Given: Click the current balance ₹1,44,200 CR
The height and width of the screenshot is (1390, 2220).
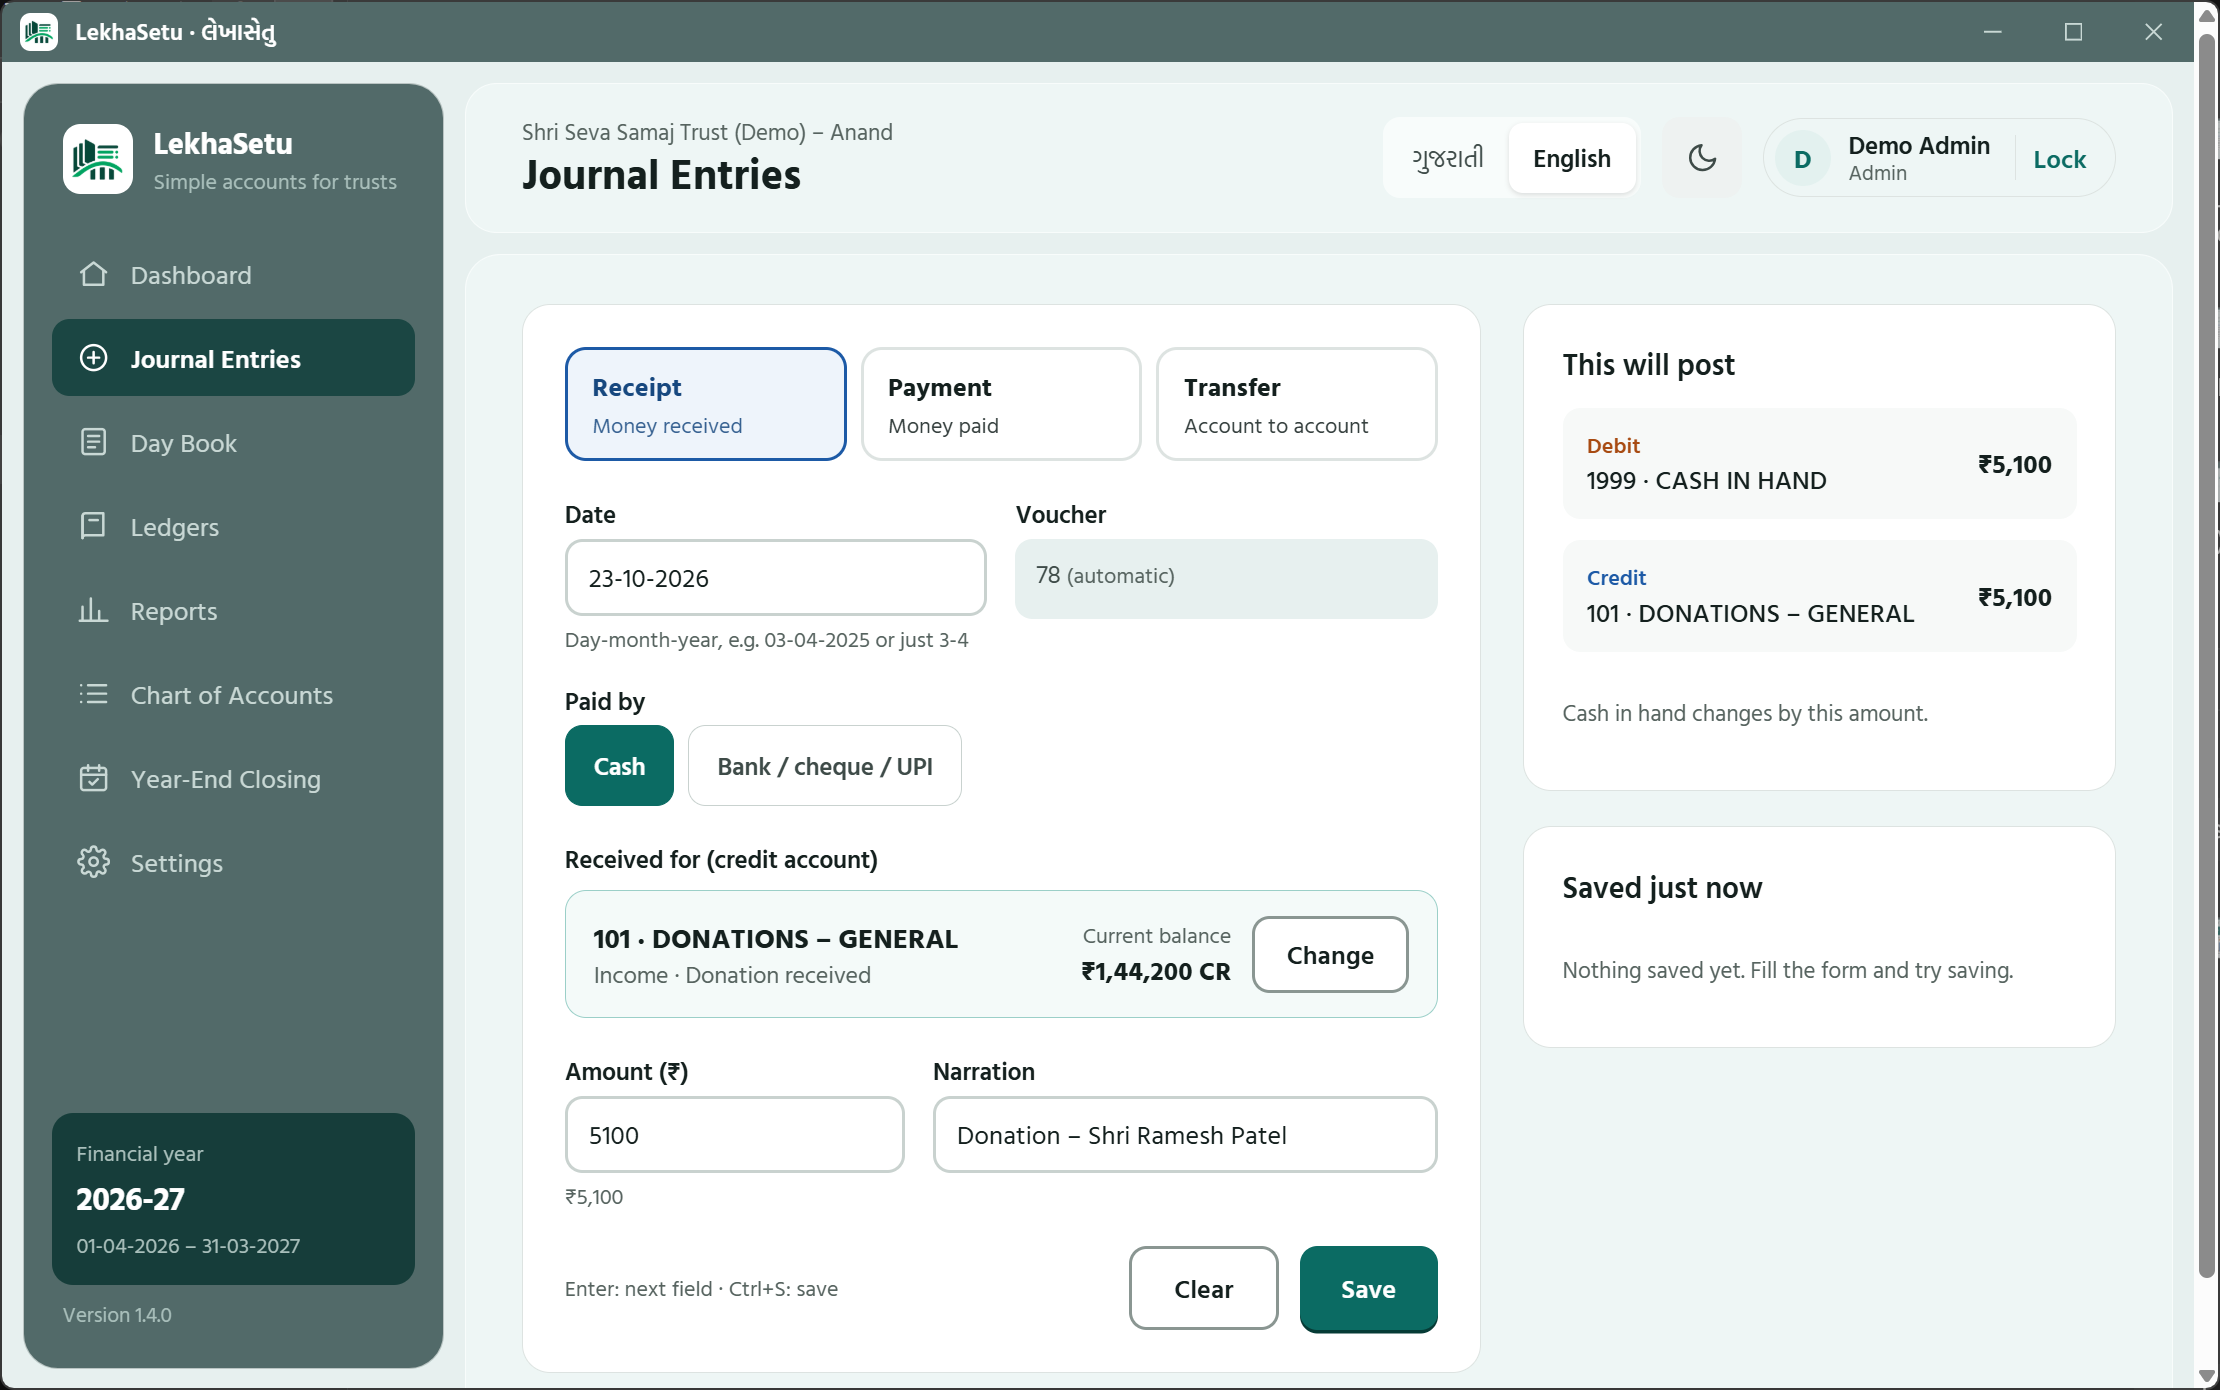Looking at the screenshot, I should click(x=1156, y=971).
